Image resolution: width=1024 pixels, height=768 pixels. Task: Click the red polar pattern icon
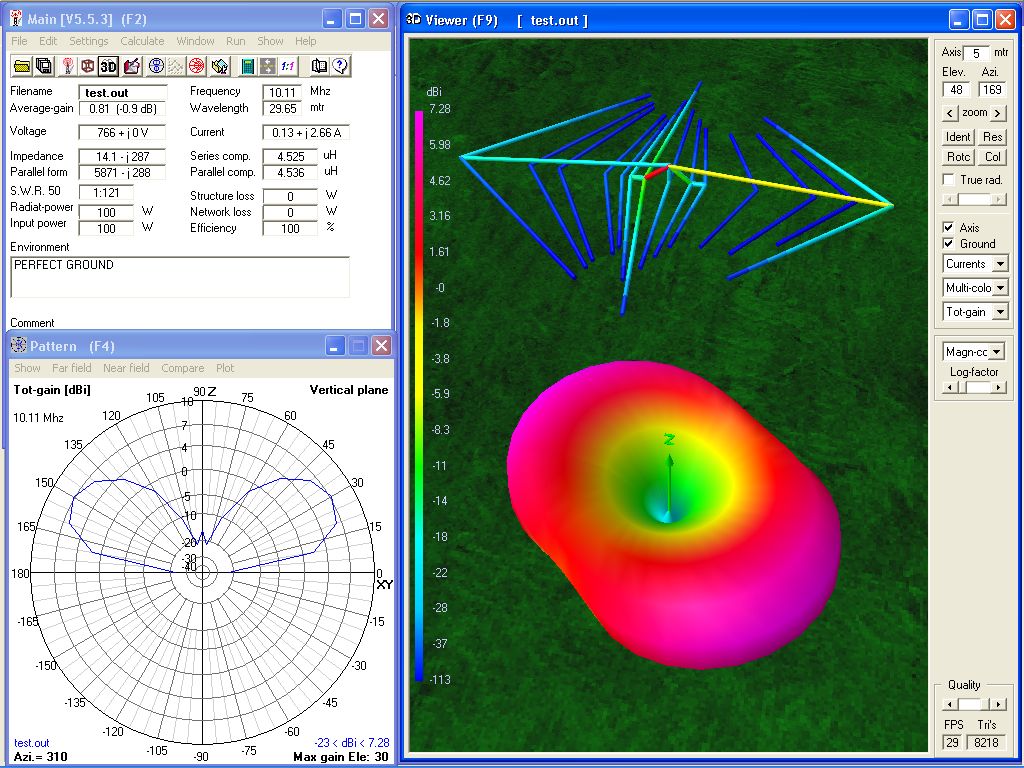[197, 66]
